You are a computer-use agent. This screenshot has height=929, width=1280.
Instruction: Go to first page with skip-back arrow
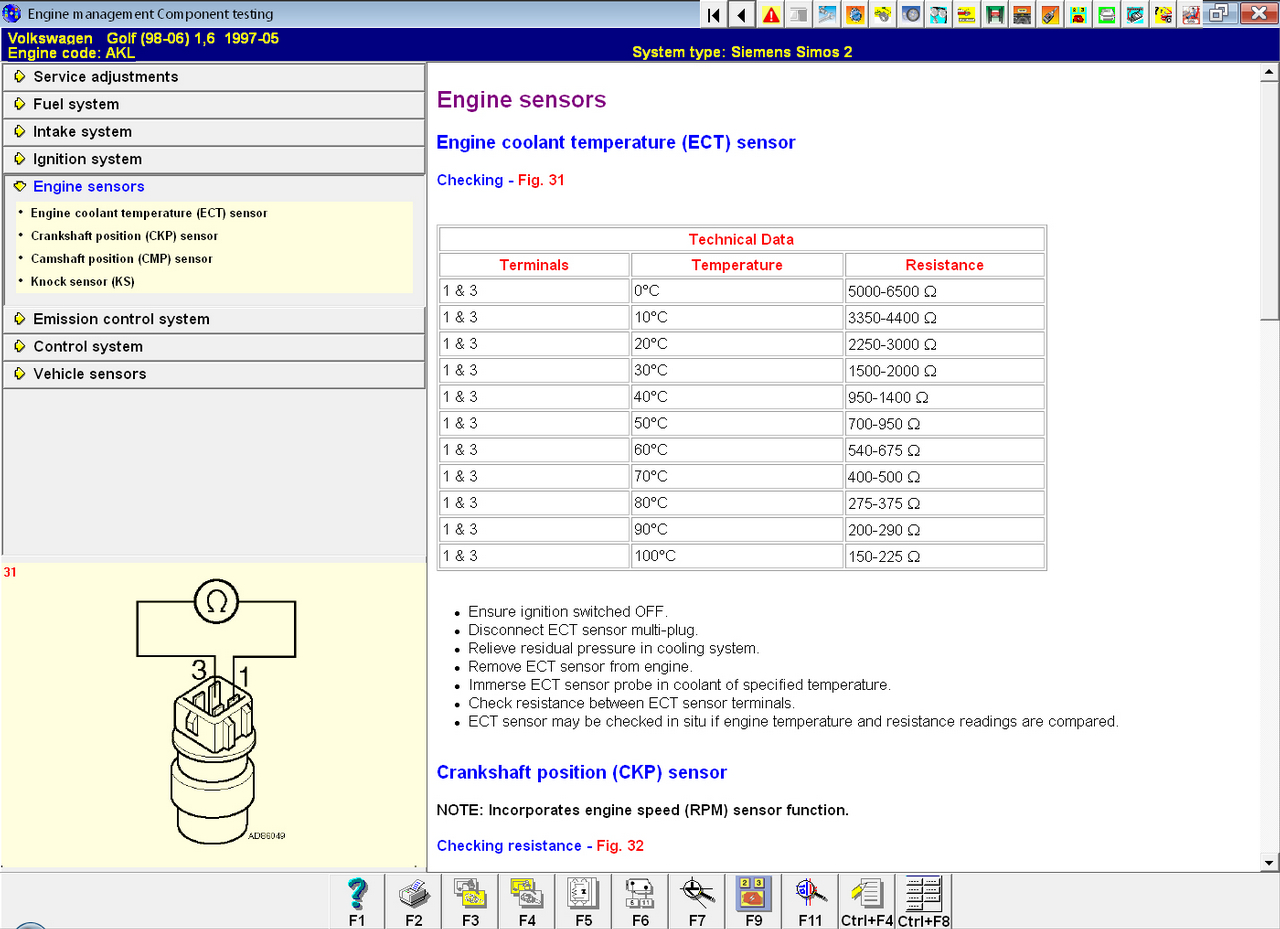[x=714, y=15]
